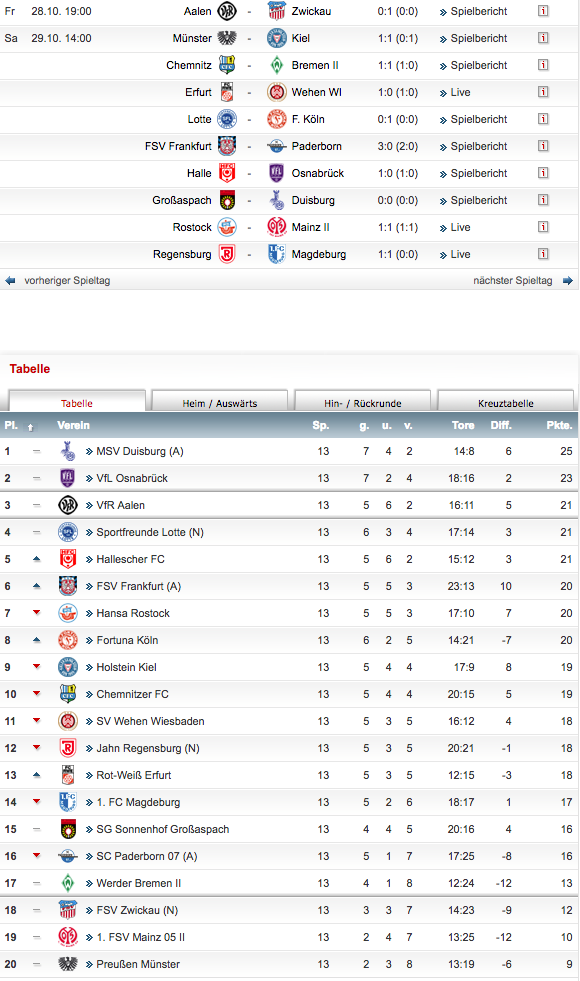The height and width of the screenshot is (981, 580).
Task: Click the Preußen Münster crest in the table
Action: point(68,964)
